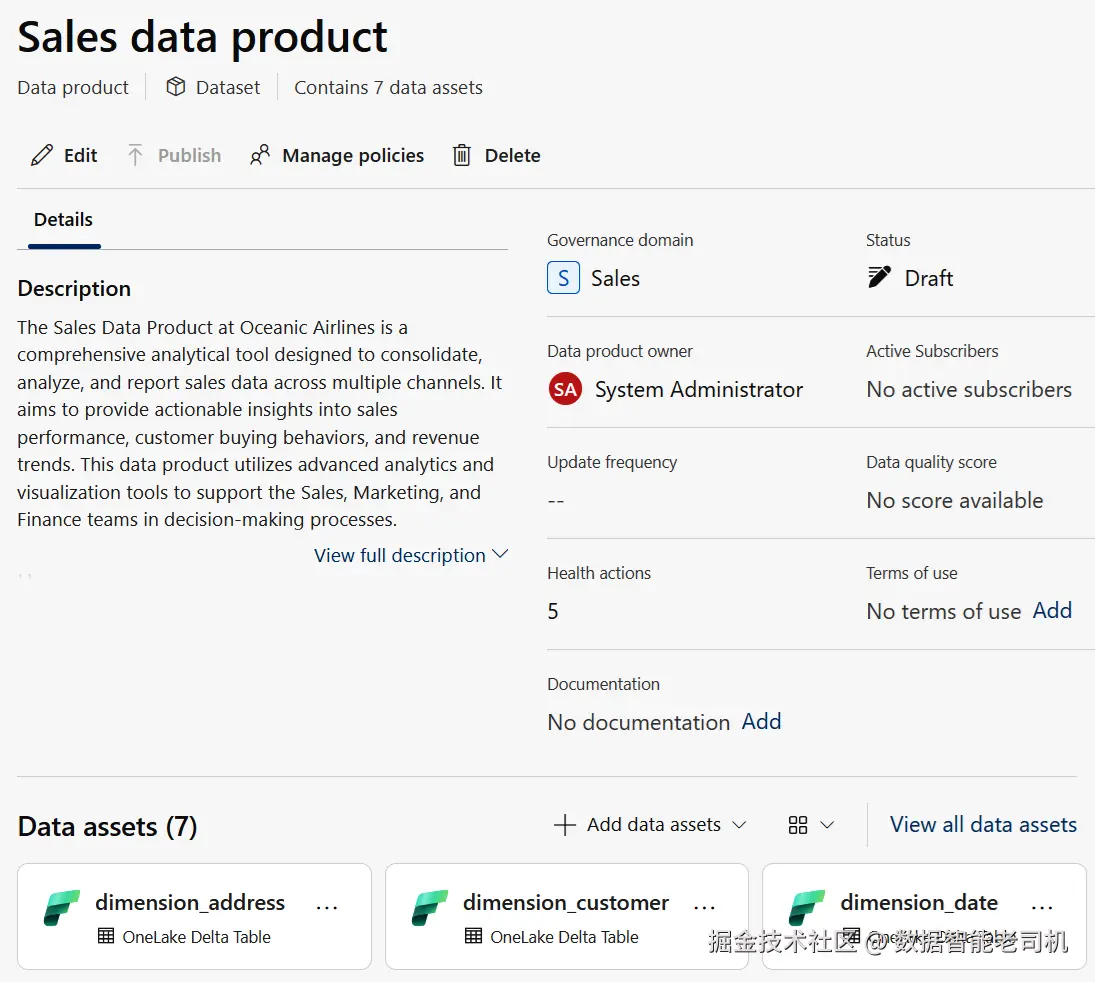Click the Manage policies person icon
This screenshot has height=982, width=1095.
point(260,155)
